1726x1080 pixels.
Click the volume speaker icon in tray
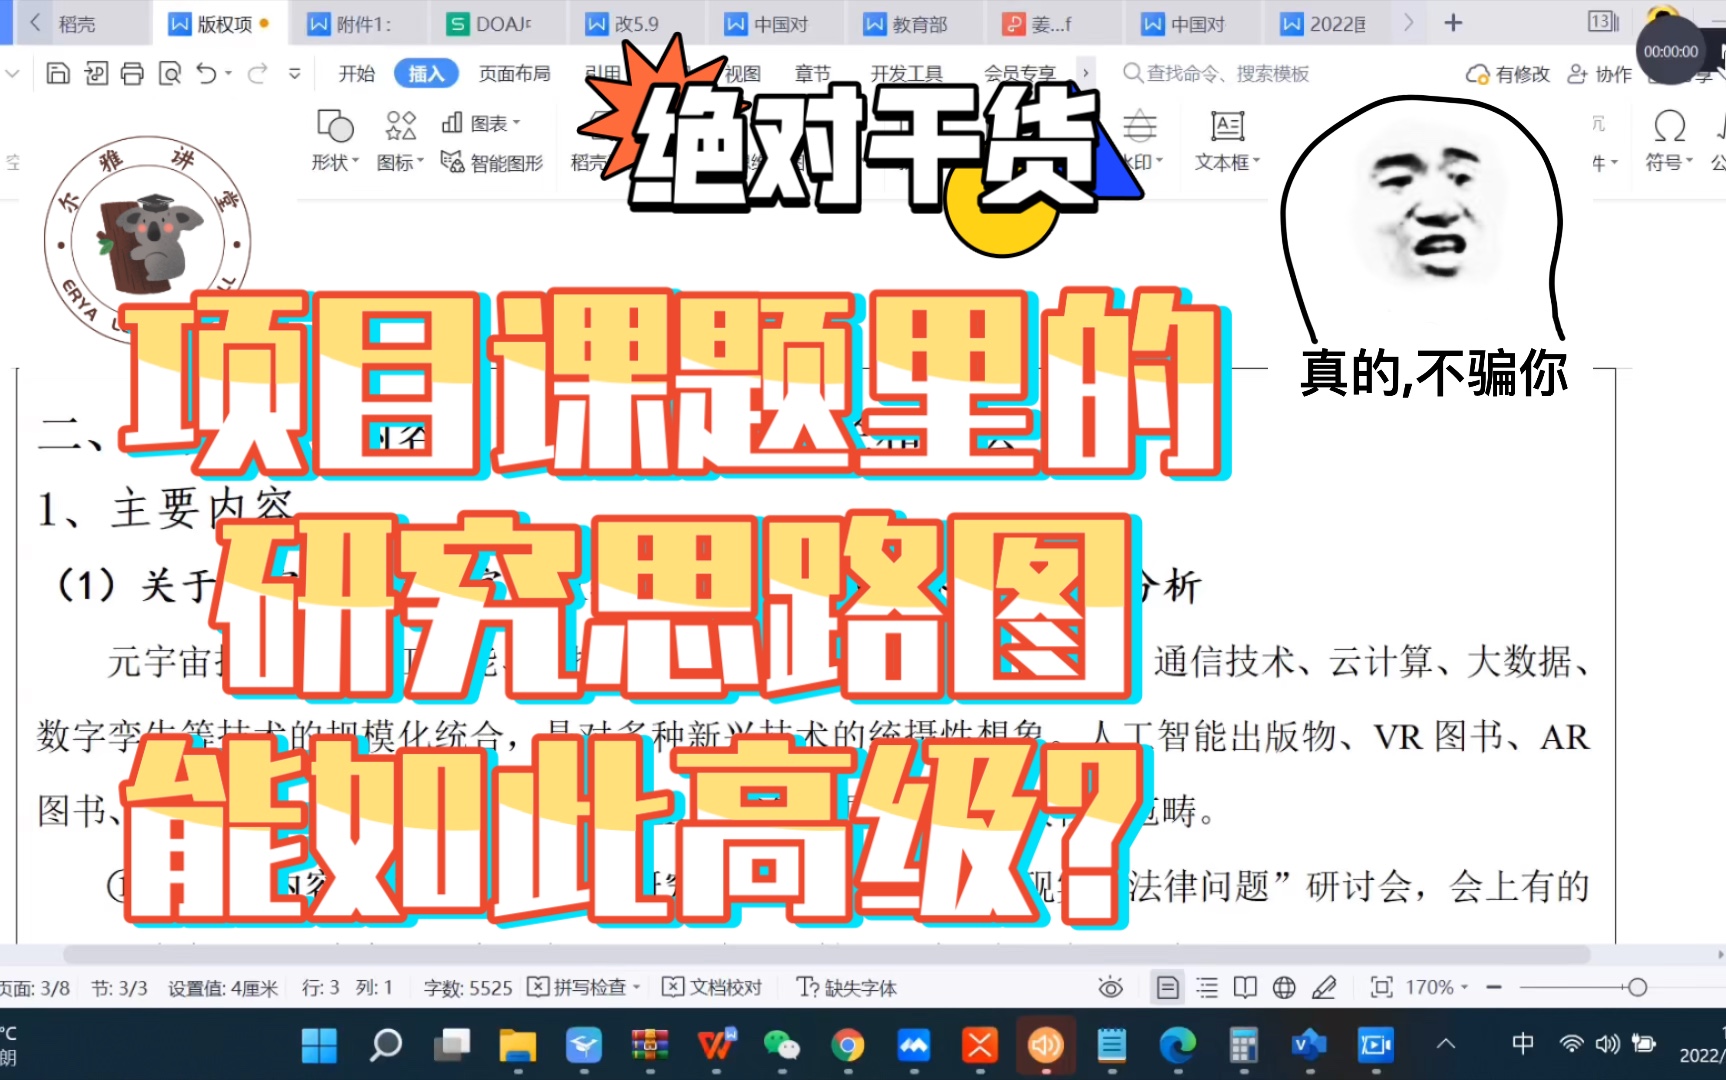[1607, 1044]
